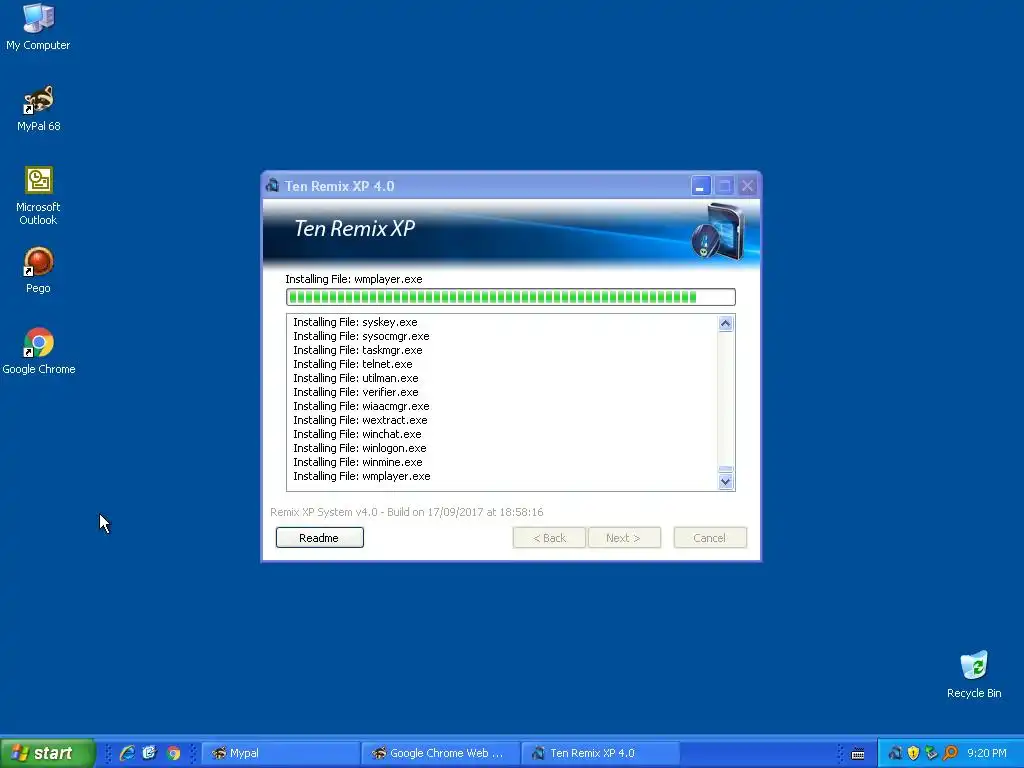
Task: Click the safely remove hardware tray icon
Action: 932,753
